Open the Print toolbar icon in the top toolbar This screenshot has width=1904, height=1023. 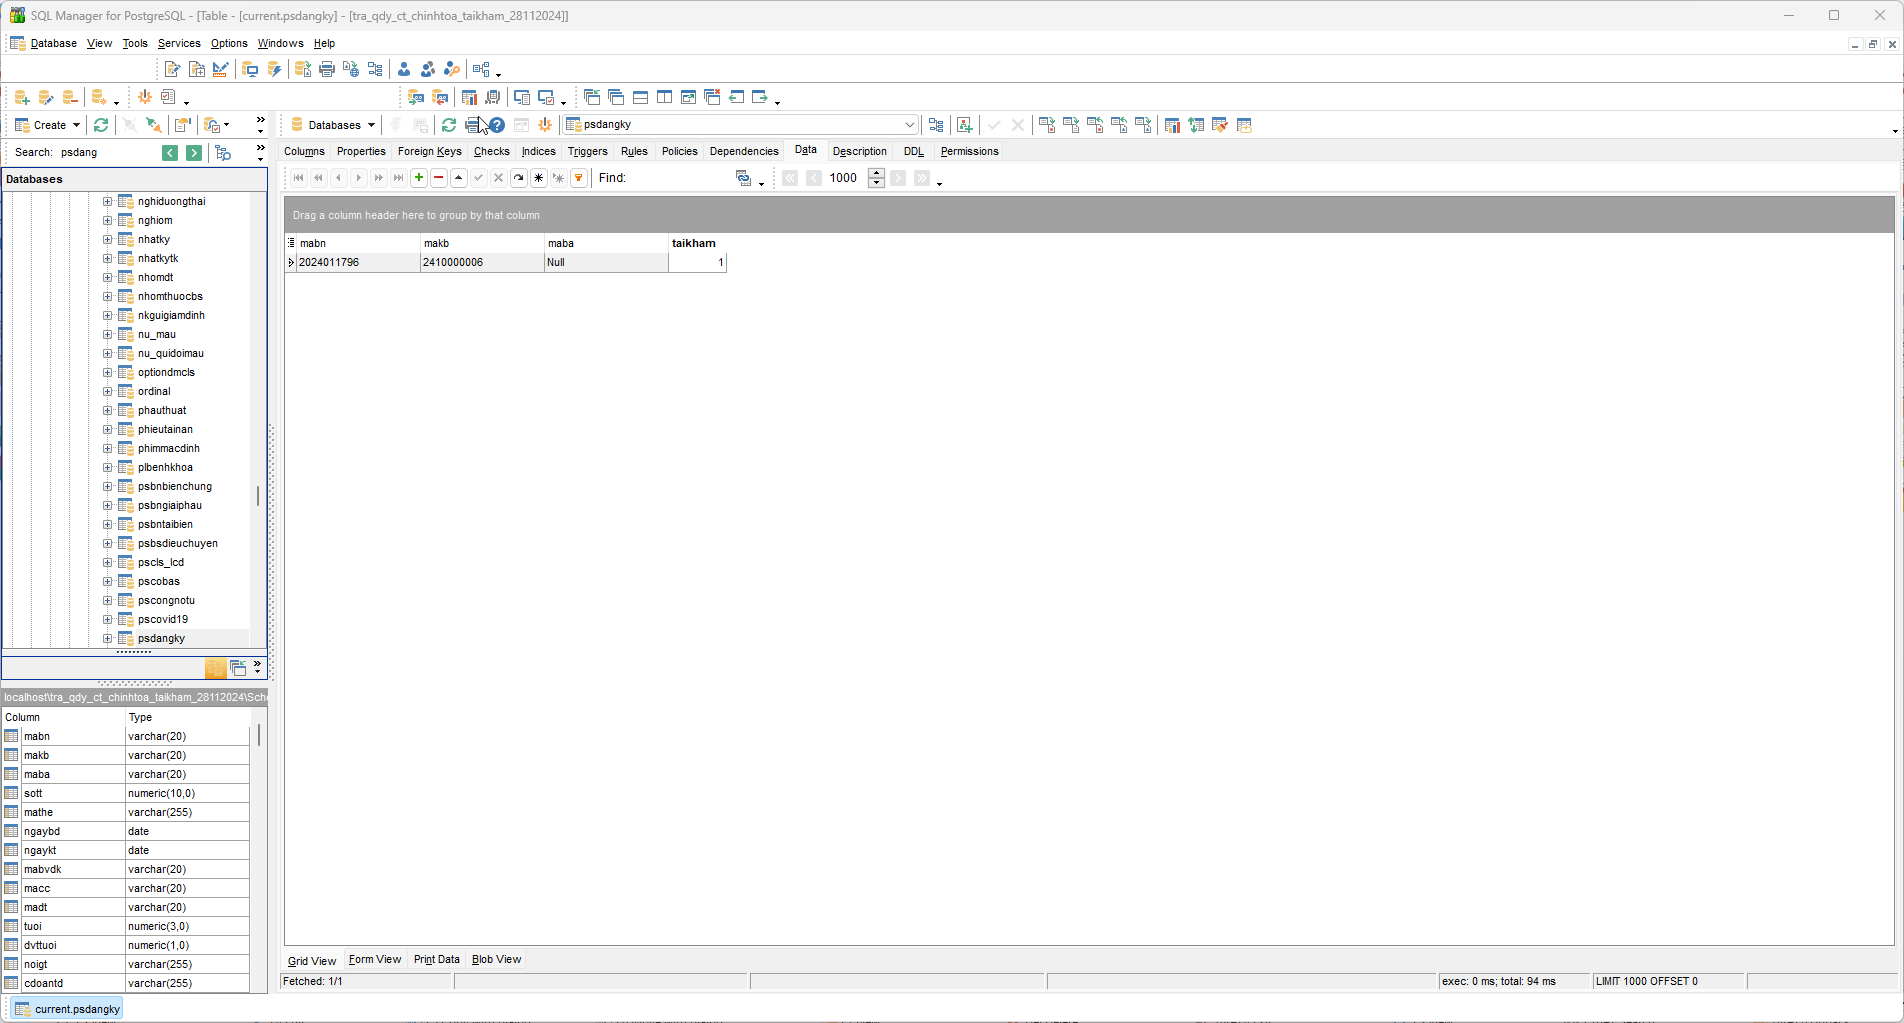click(327, 69)
